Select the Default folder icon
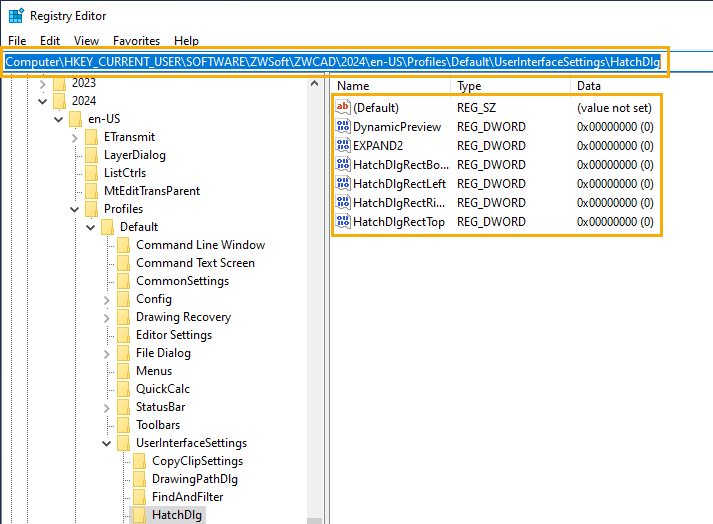Viewport: 713px width, 524px height. point(107,227)
